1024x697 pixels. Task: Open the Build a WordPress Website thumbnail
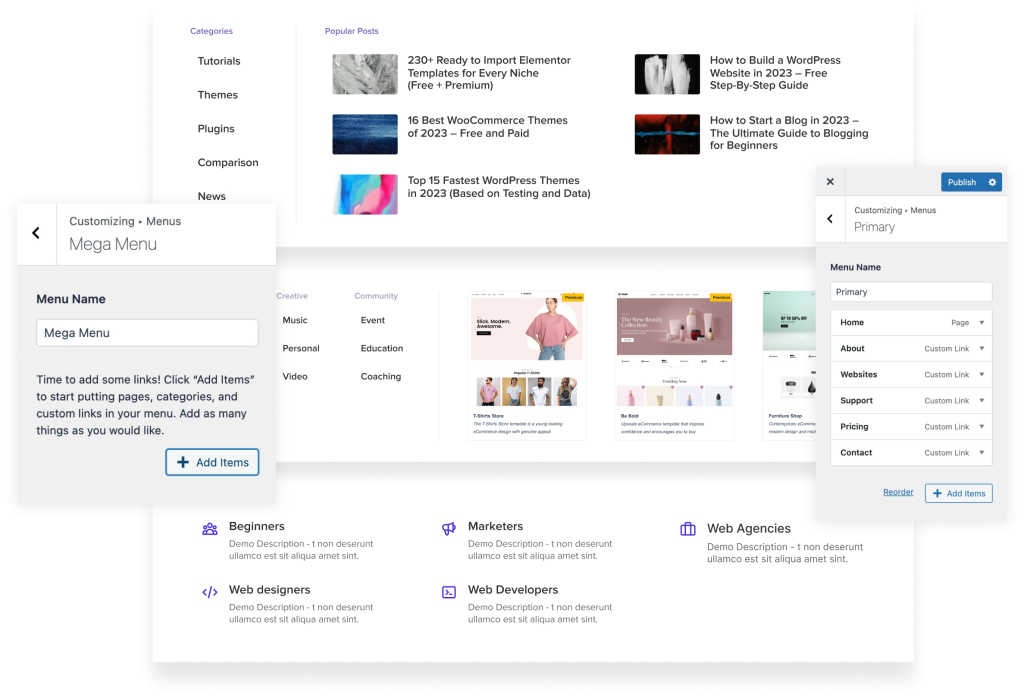point(667,74)
